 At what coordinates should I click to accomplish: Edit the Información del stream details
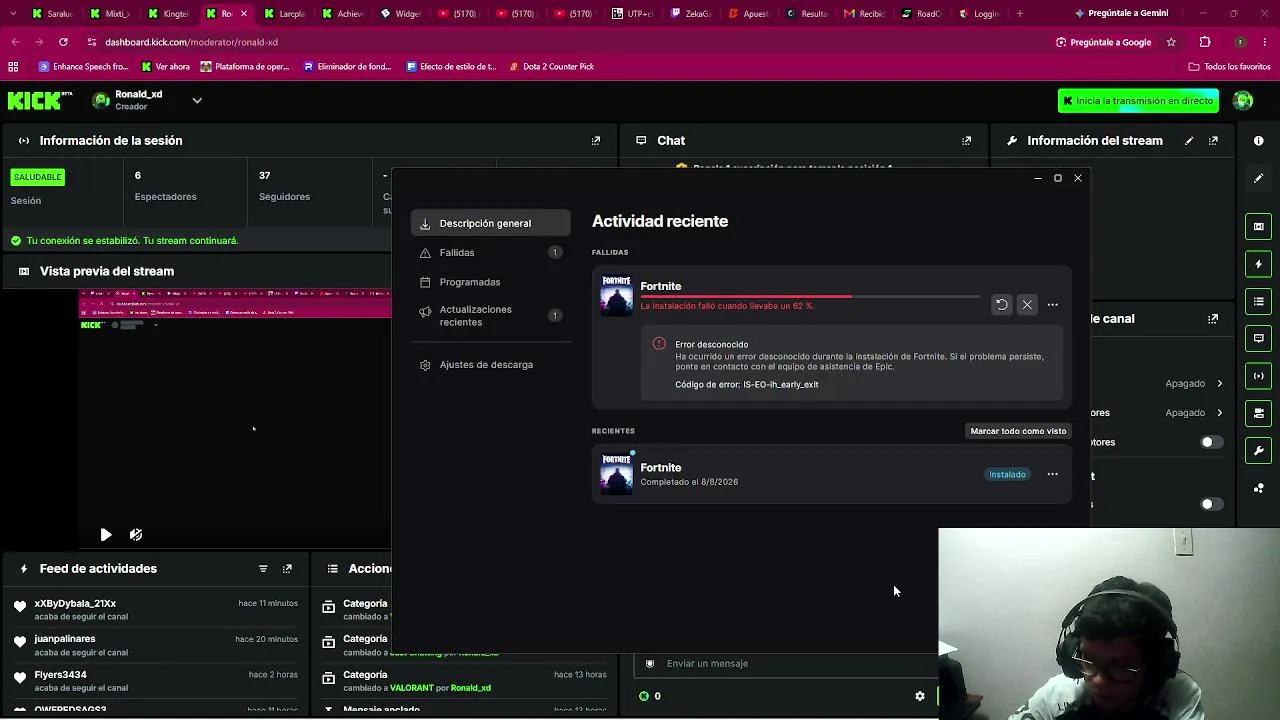pos(1189,141)
